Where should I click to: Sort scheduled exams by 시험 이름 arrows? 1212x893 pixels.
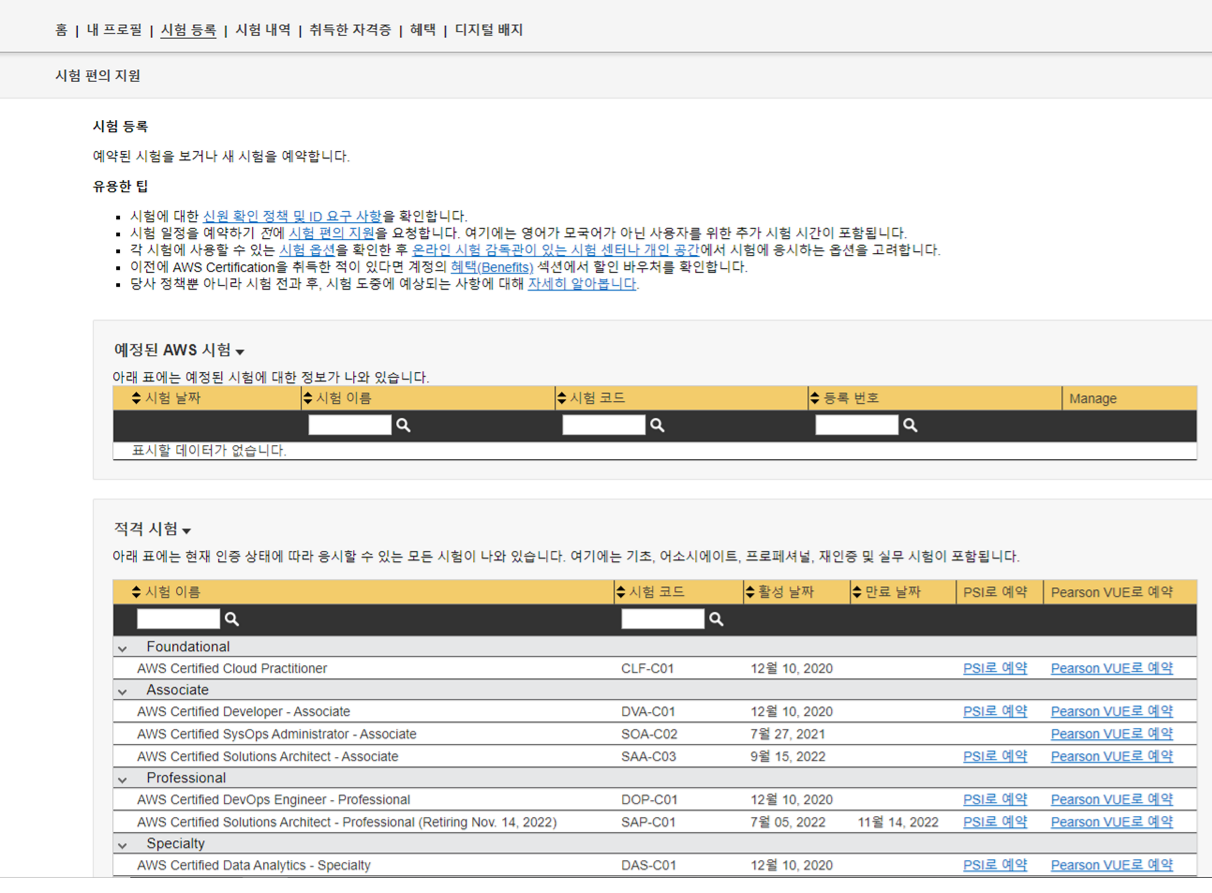point(308,398)
